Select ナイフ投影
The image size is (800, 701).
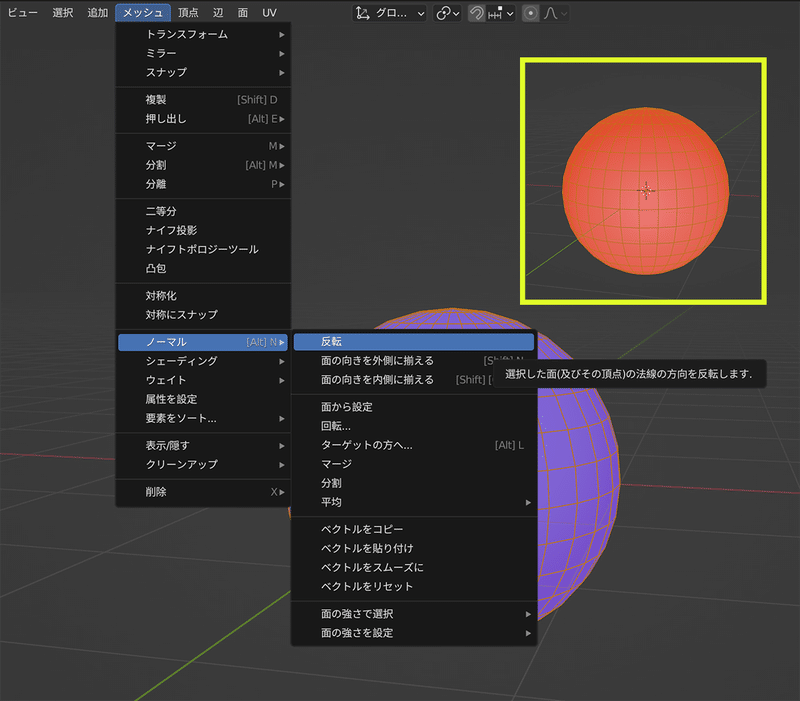[x=203, y=230]
